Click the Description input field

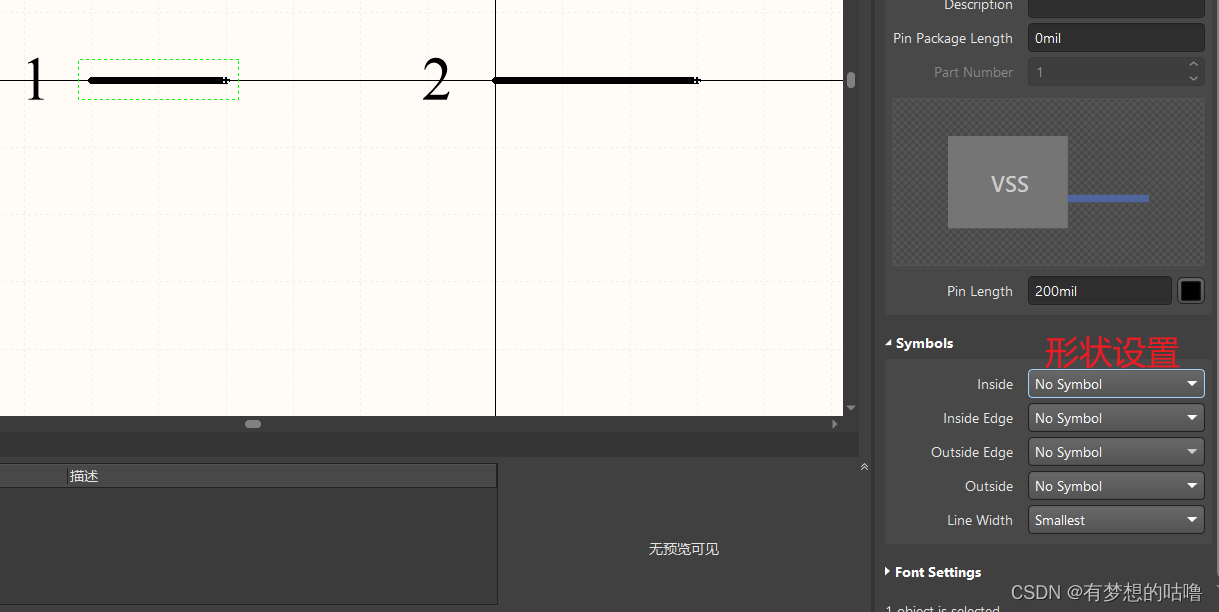pyautogui.click(x=1115, y=6)
